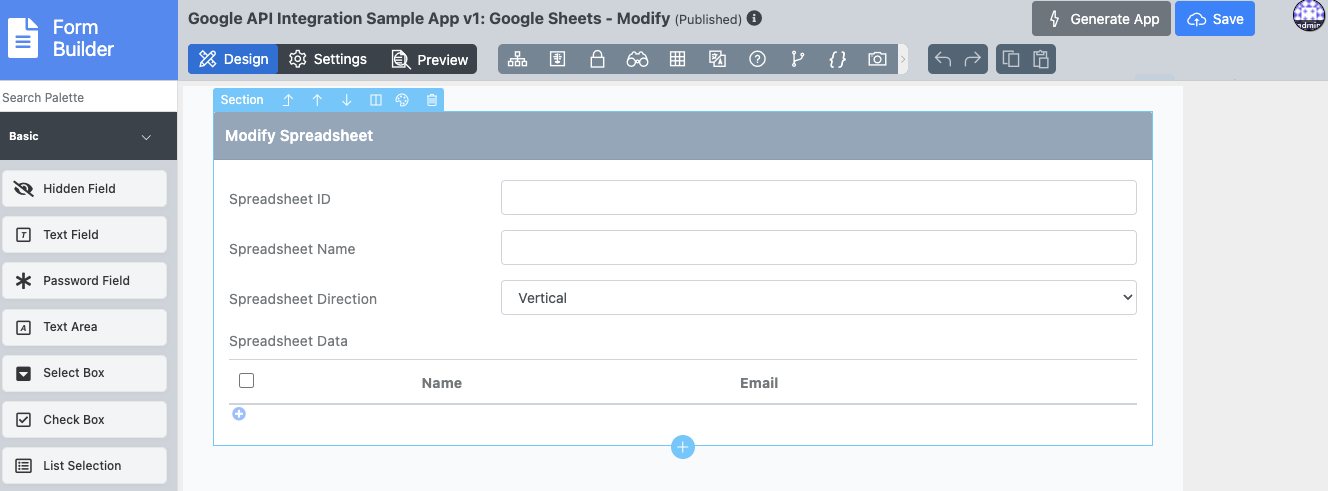The image size is (1328, 491).
Task: Select Check Box from the palette
Action: click(85, 419)
